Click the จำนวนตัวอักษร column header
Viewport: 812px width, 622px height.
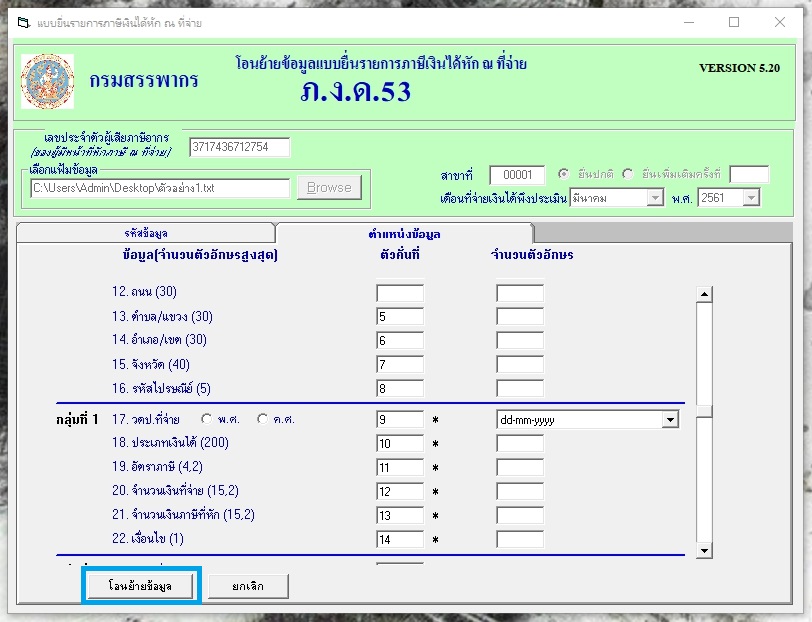tap(532, 254)
